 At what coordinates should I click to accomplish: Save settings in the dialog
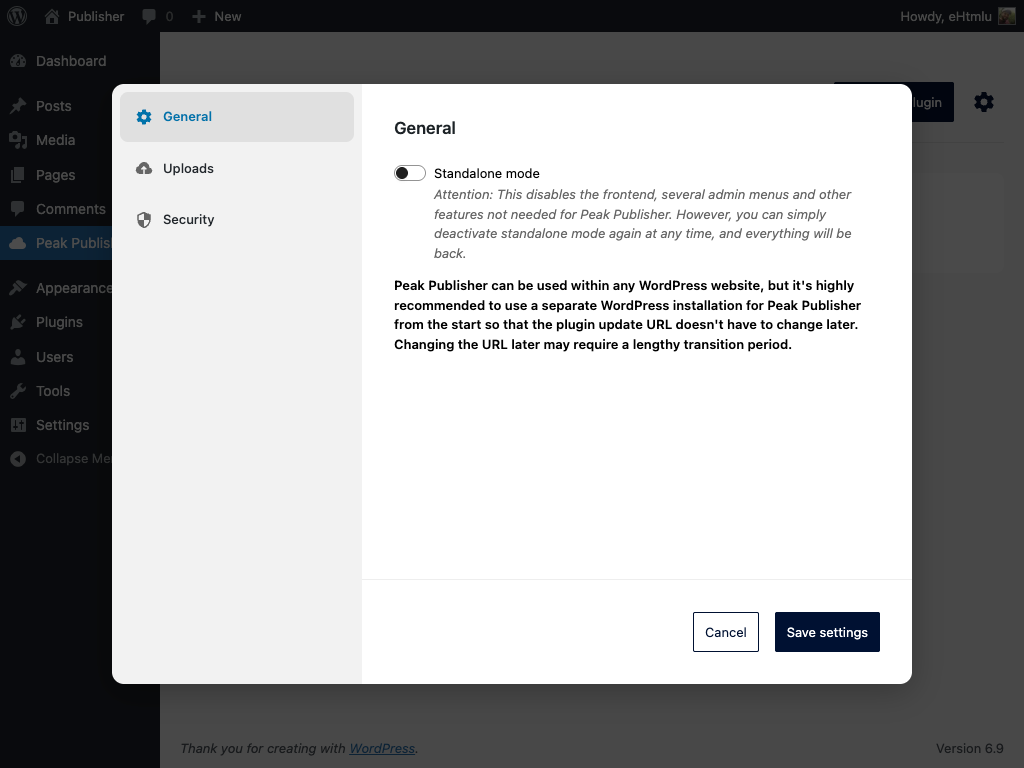[827, 632]
